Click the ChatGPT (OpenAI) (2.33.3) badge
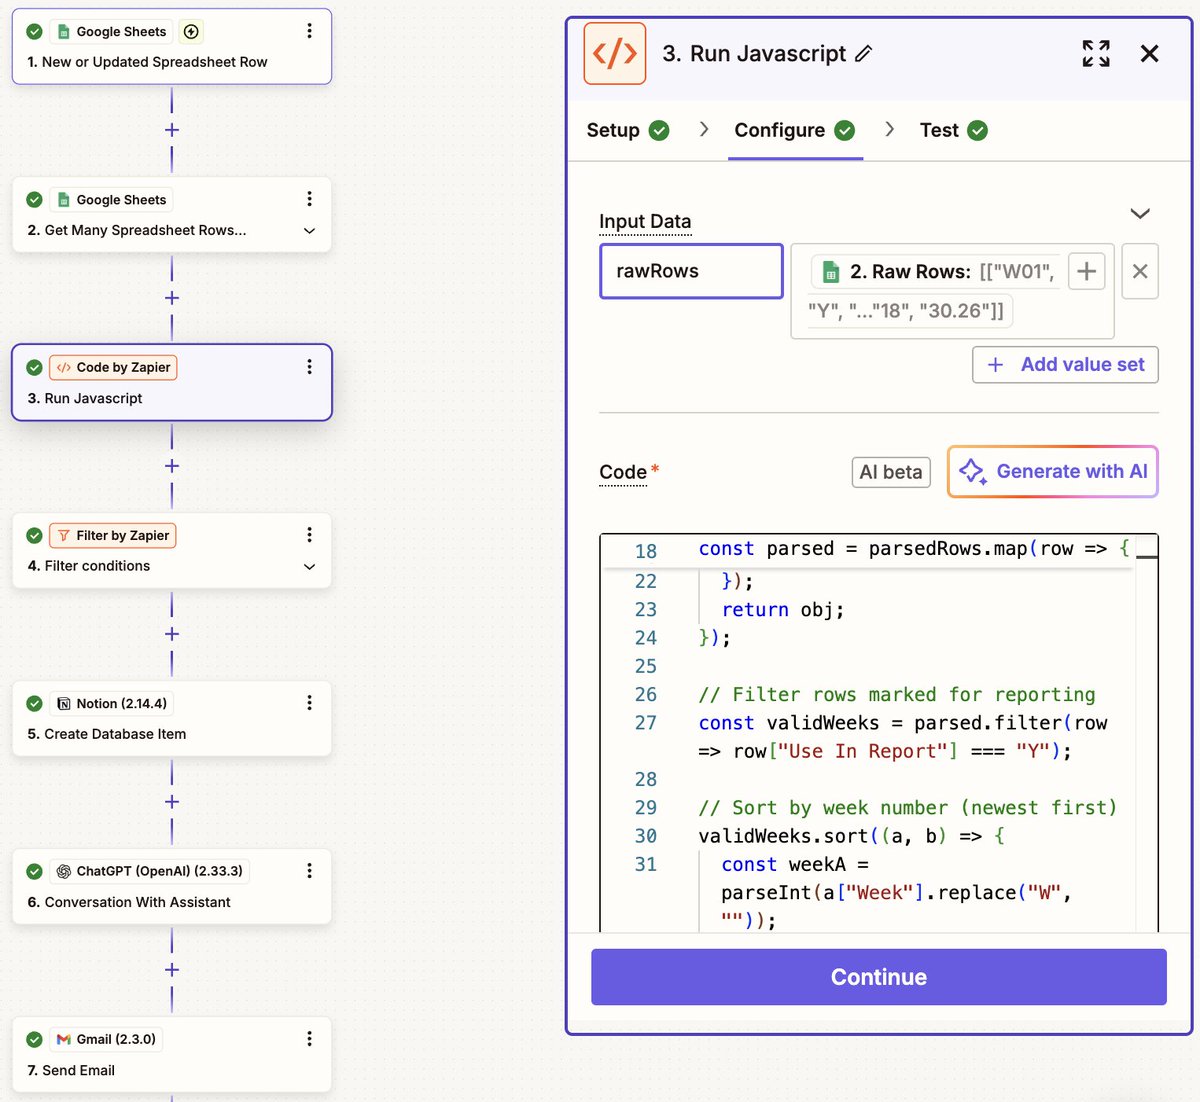This screenshot has height=1102, width=1200. (x=149, y=871)
